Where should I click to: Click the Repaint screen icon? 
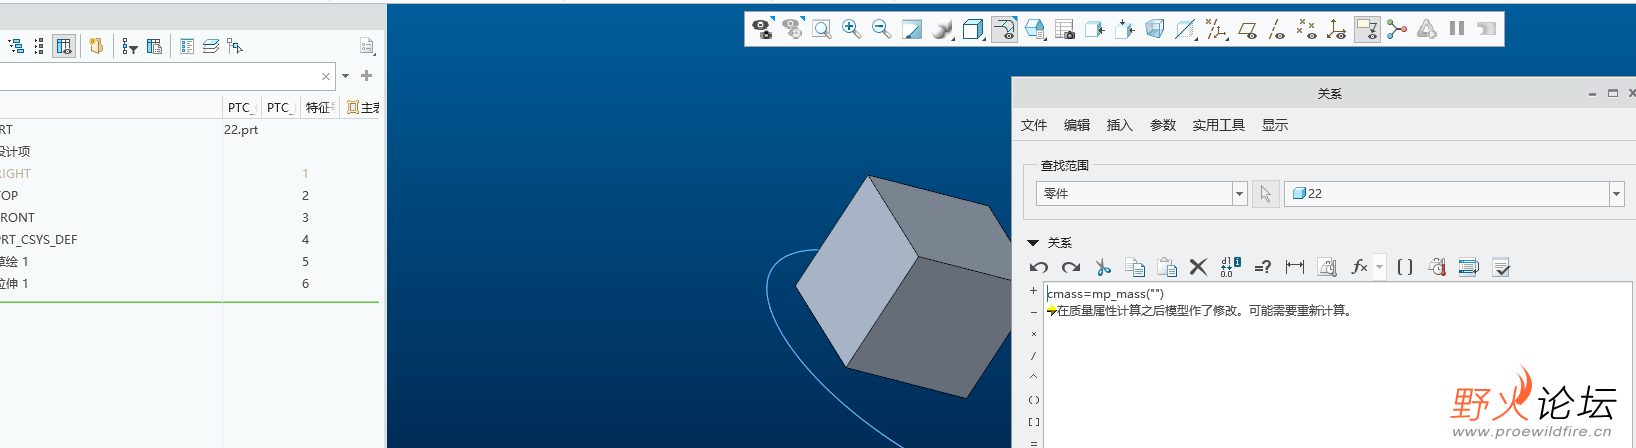click(912, 29)
